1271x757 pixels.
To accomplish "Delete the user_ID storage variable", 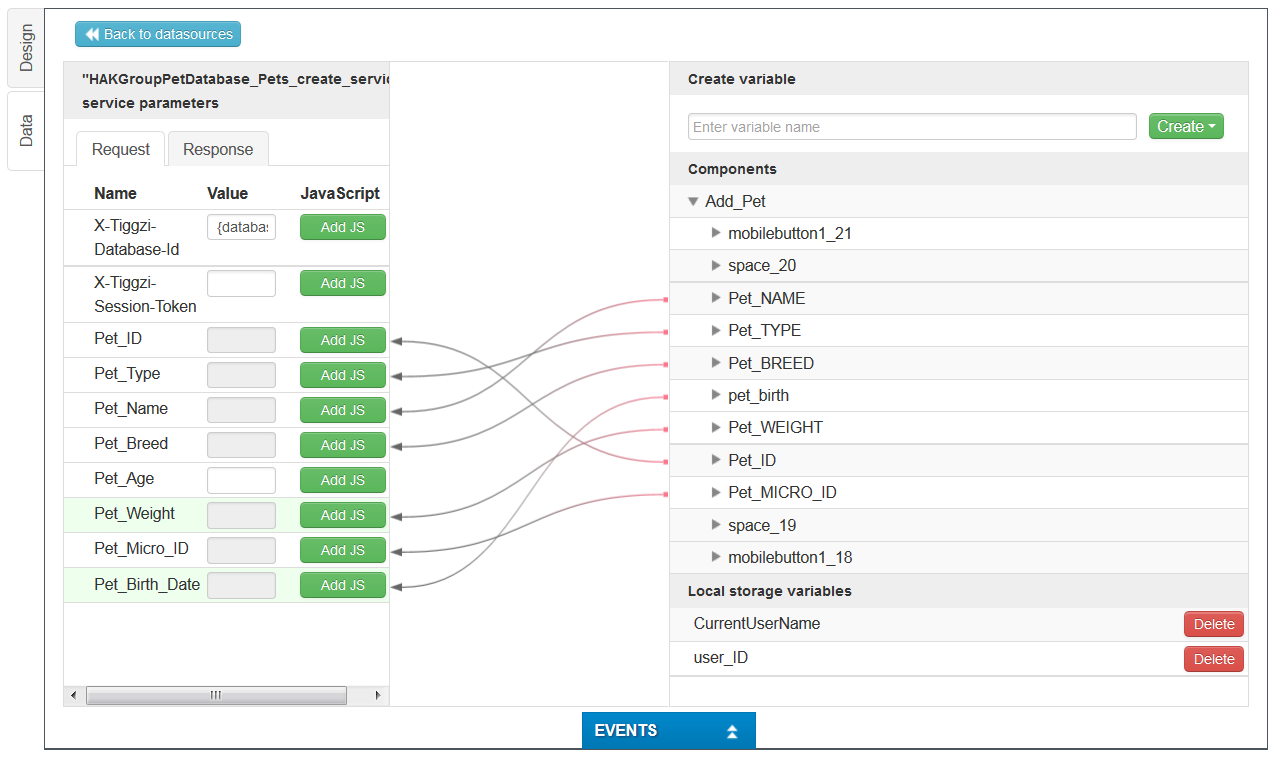I will click(1213, 659).
